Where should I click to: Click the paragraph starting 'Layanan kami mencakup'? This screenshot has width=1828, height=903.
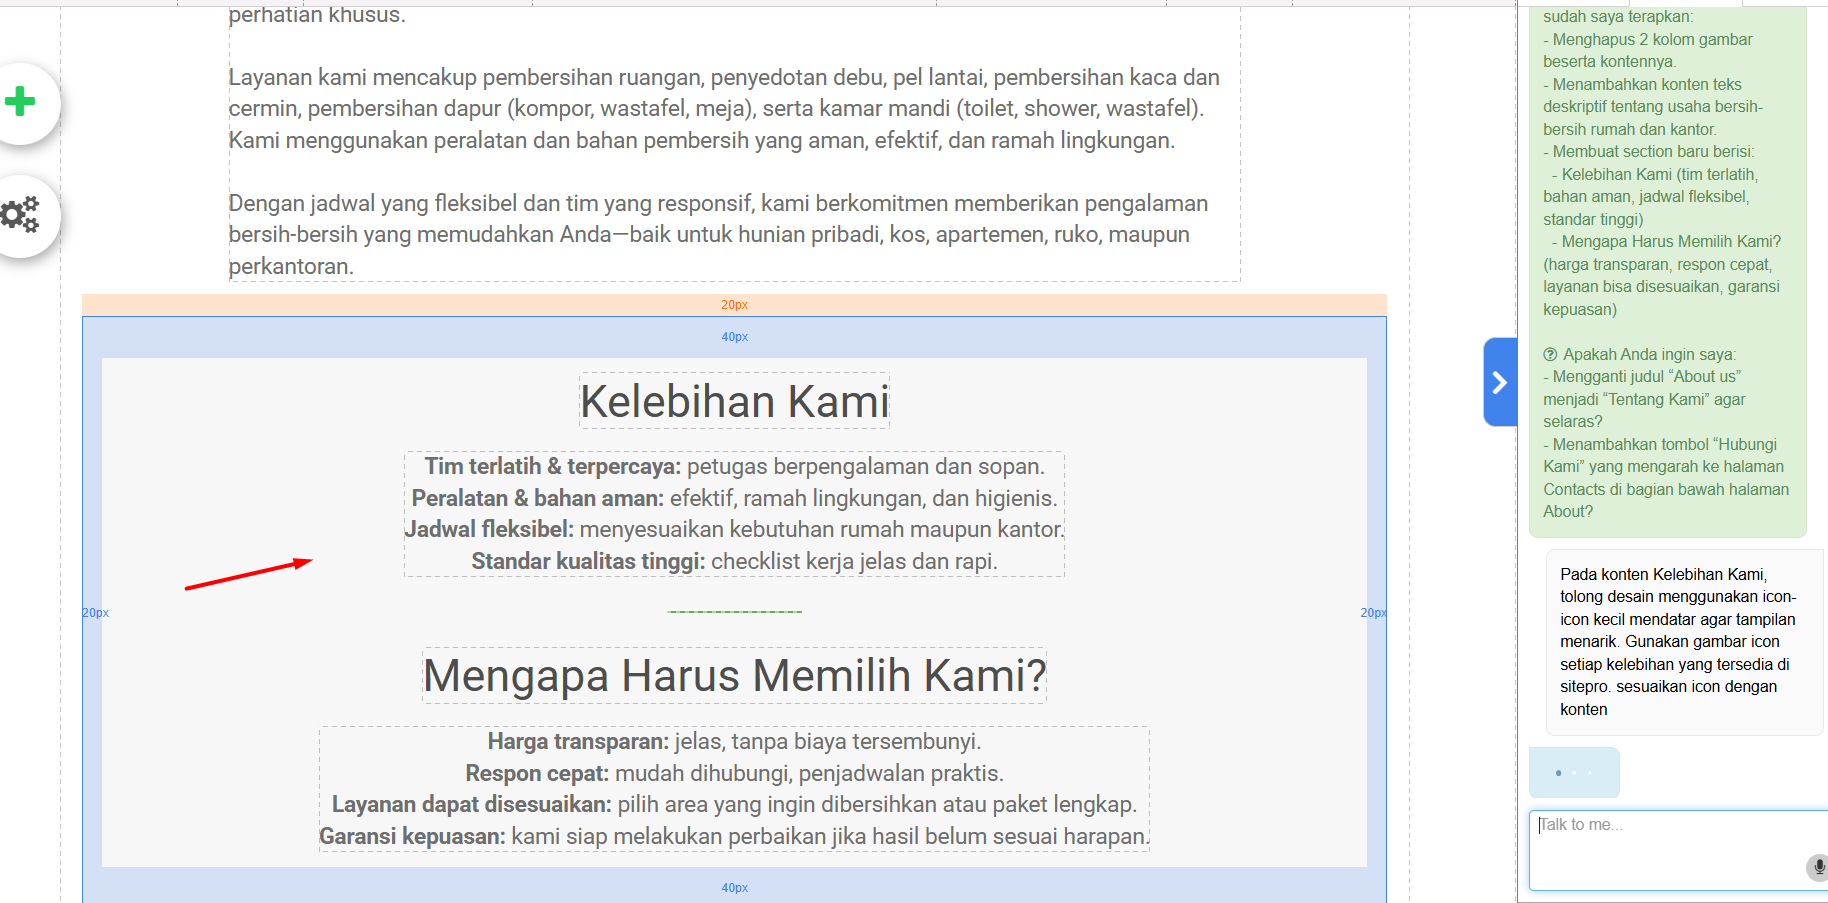tap(724, 109)
